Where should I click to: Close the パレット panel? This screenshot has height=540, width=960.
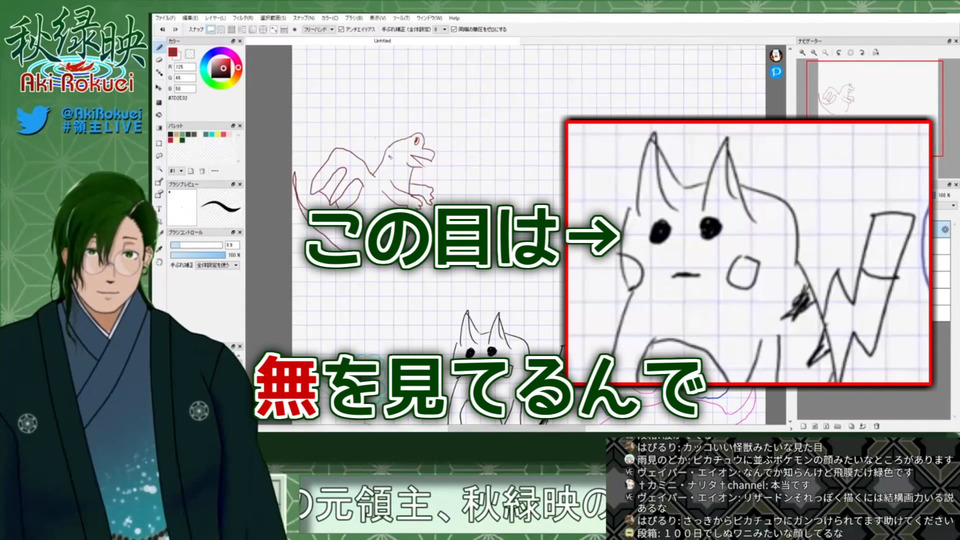click(x=240, y=126)
